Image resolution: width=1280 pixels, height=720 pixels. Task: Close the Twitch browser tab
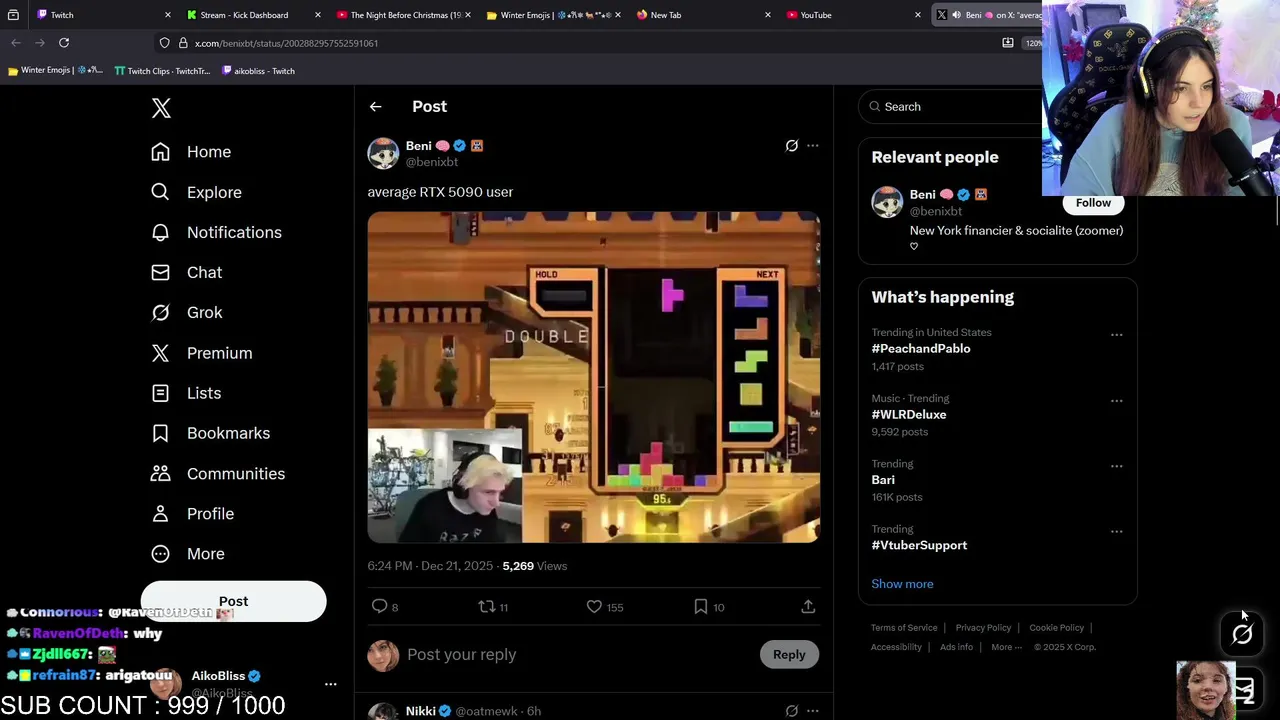click(168, 15)
